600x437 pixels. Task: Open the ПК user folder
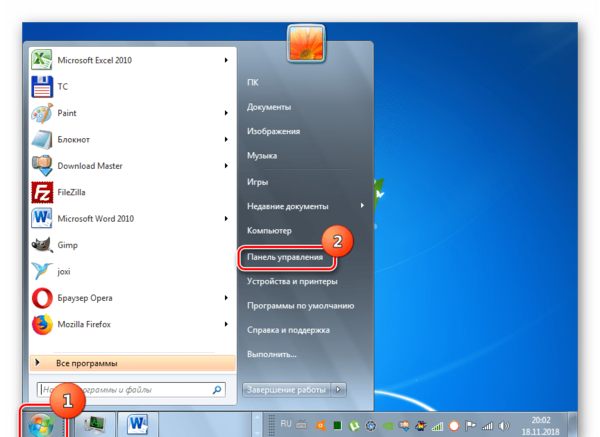pyautogui.click(x=253, y=82)
